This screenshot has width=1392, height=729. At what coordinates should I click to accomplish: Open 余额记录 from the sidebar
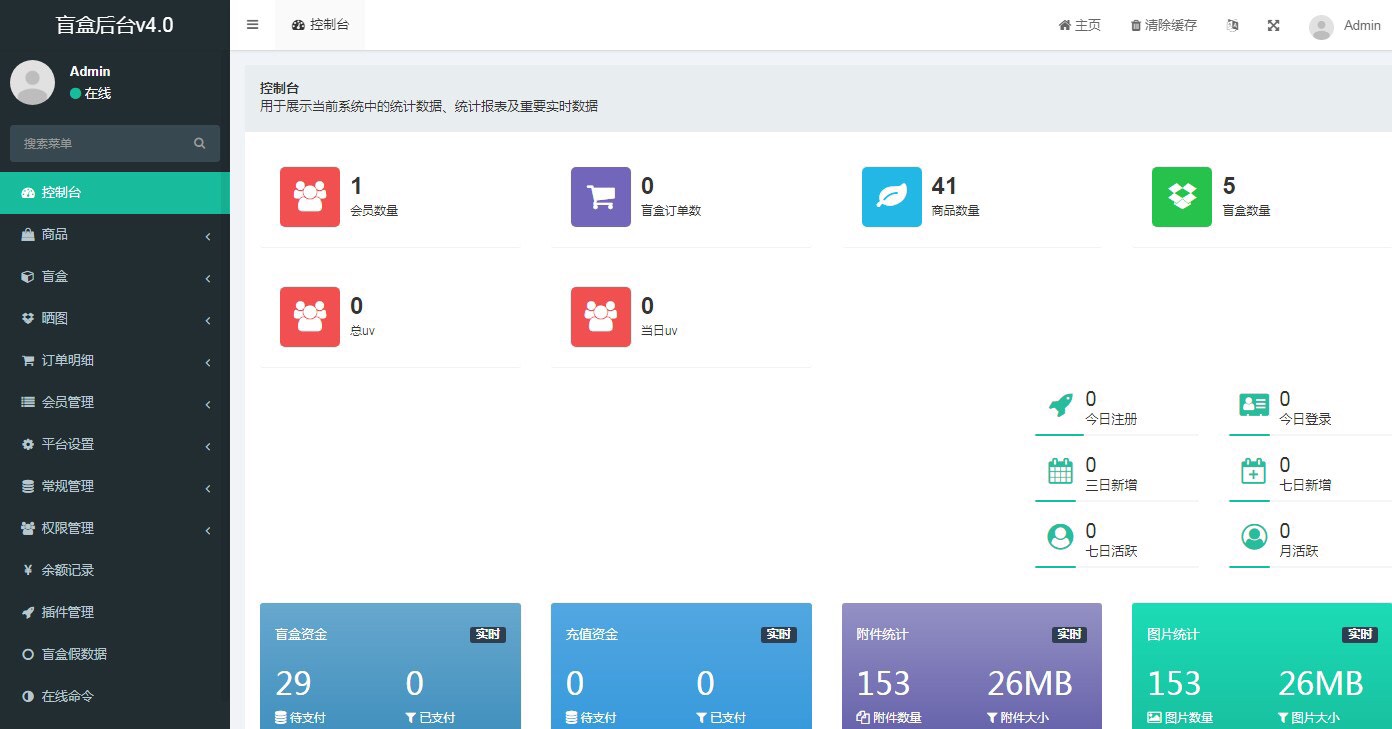(68, 570)
